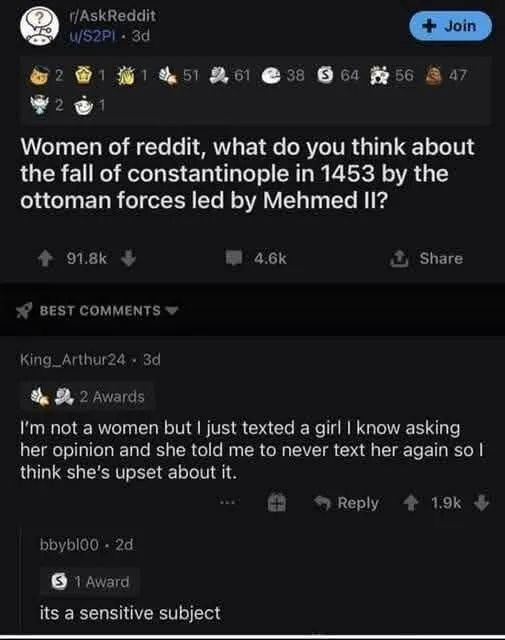
Task: Open u/S2PI user profile
Action: pos(93,36)
